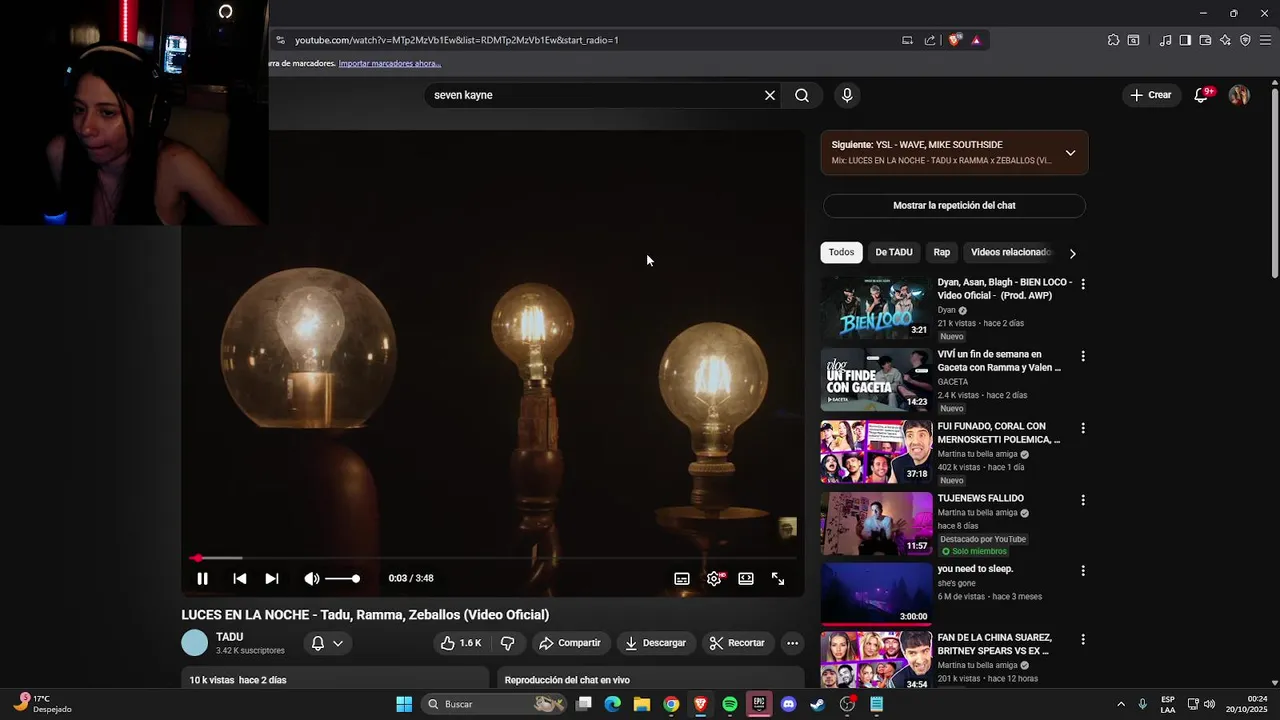
Task: Open the share icon in address bar
Action: point(930,40)
